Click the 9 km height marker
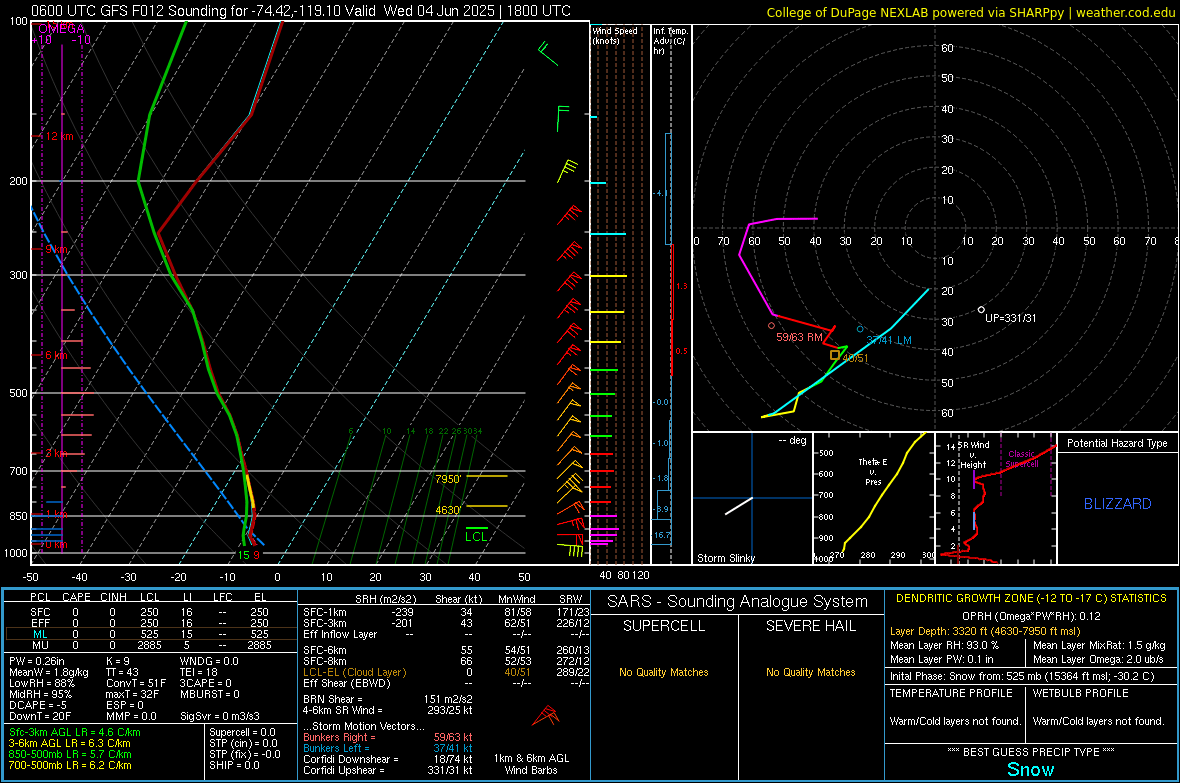The image size is (1180, 783). [56, 248]
